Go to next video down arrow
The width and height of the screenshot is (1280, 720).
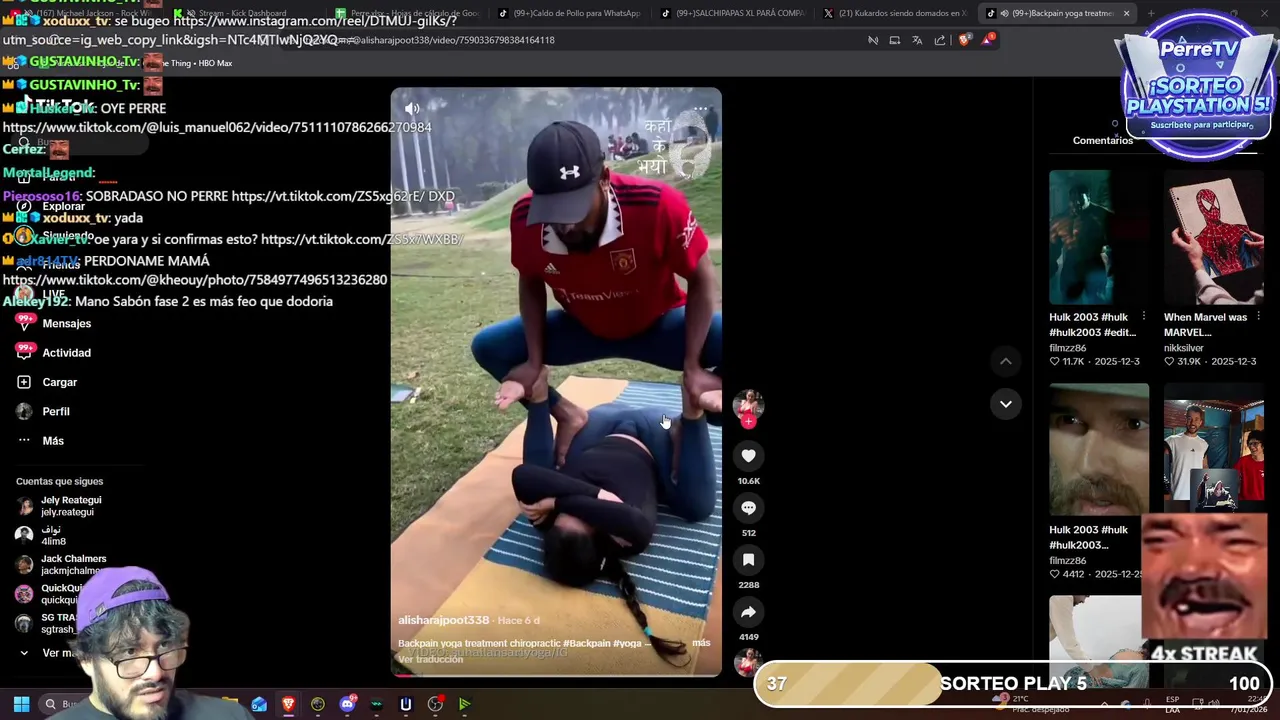tap(1006, 404)
